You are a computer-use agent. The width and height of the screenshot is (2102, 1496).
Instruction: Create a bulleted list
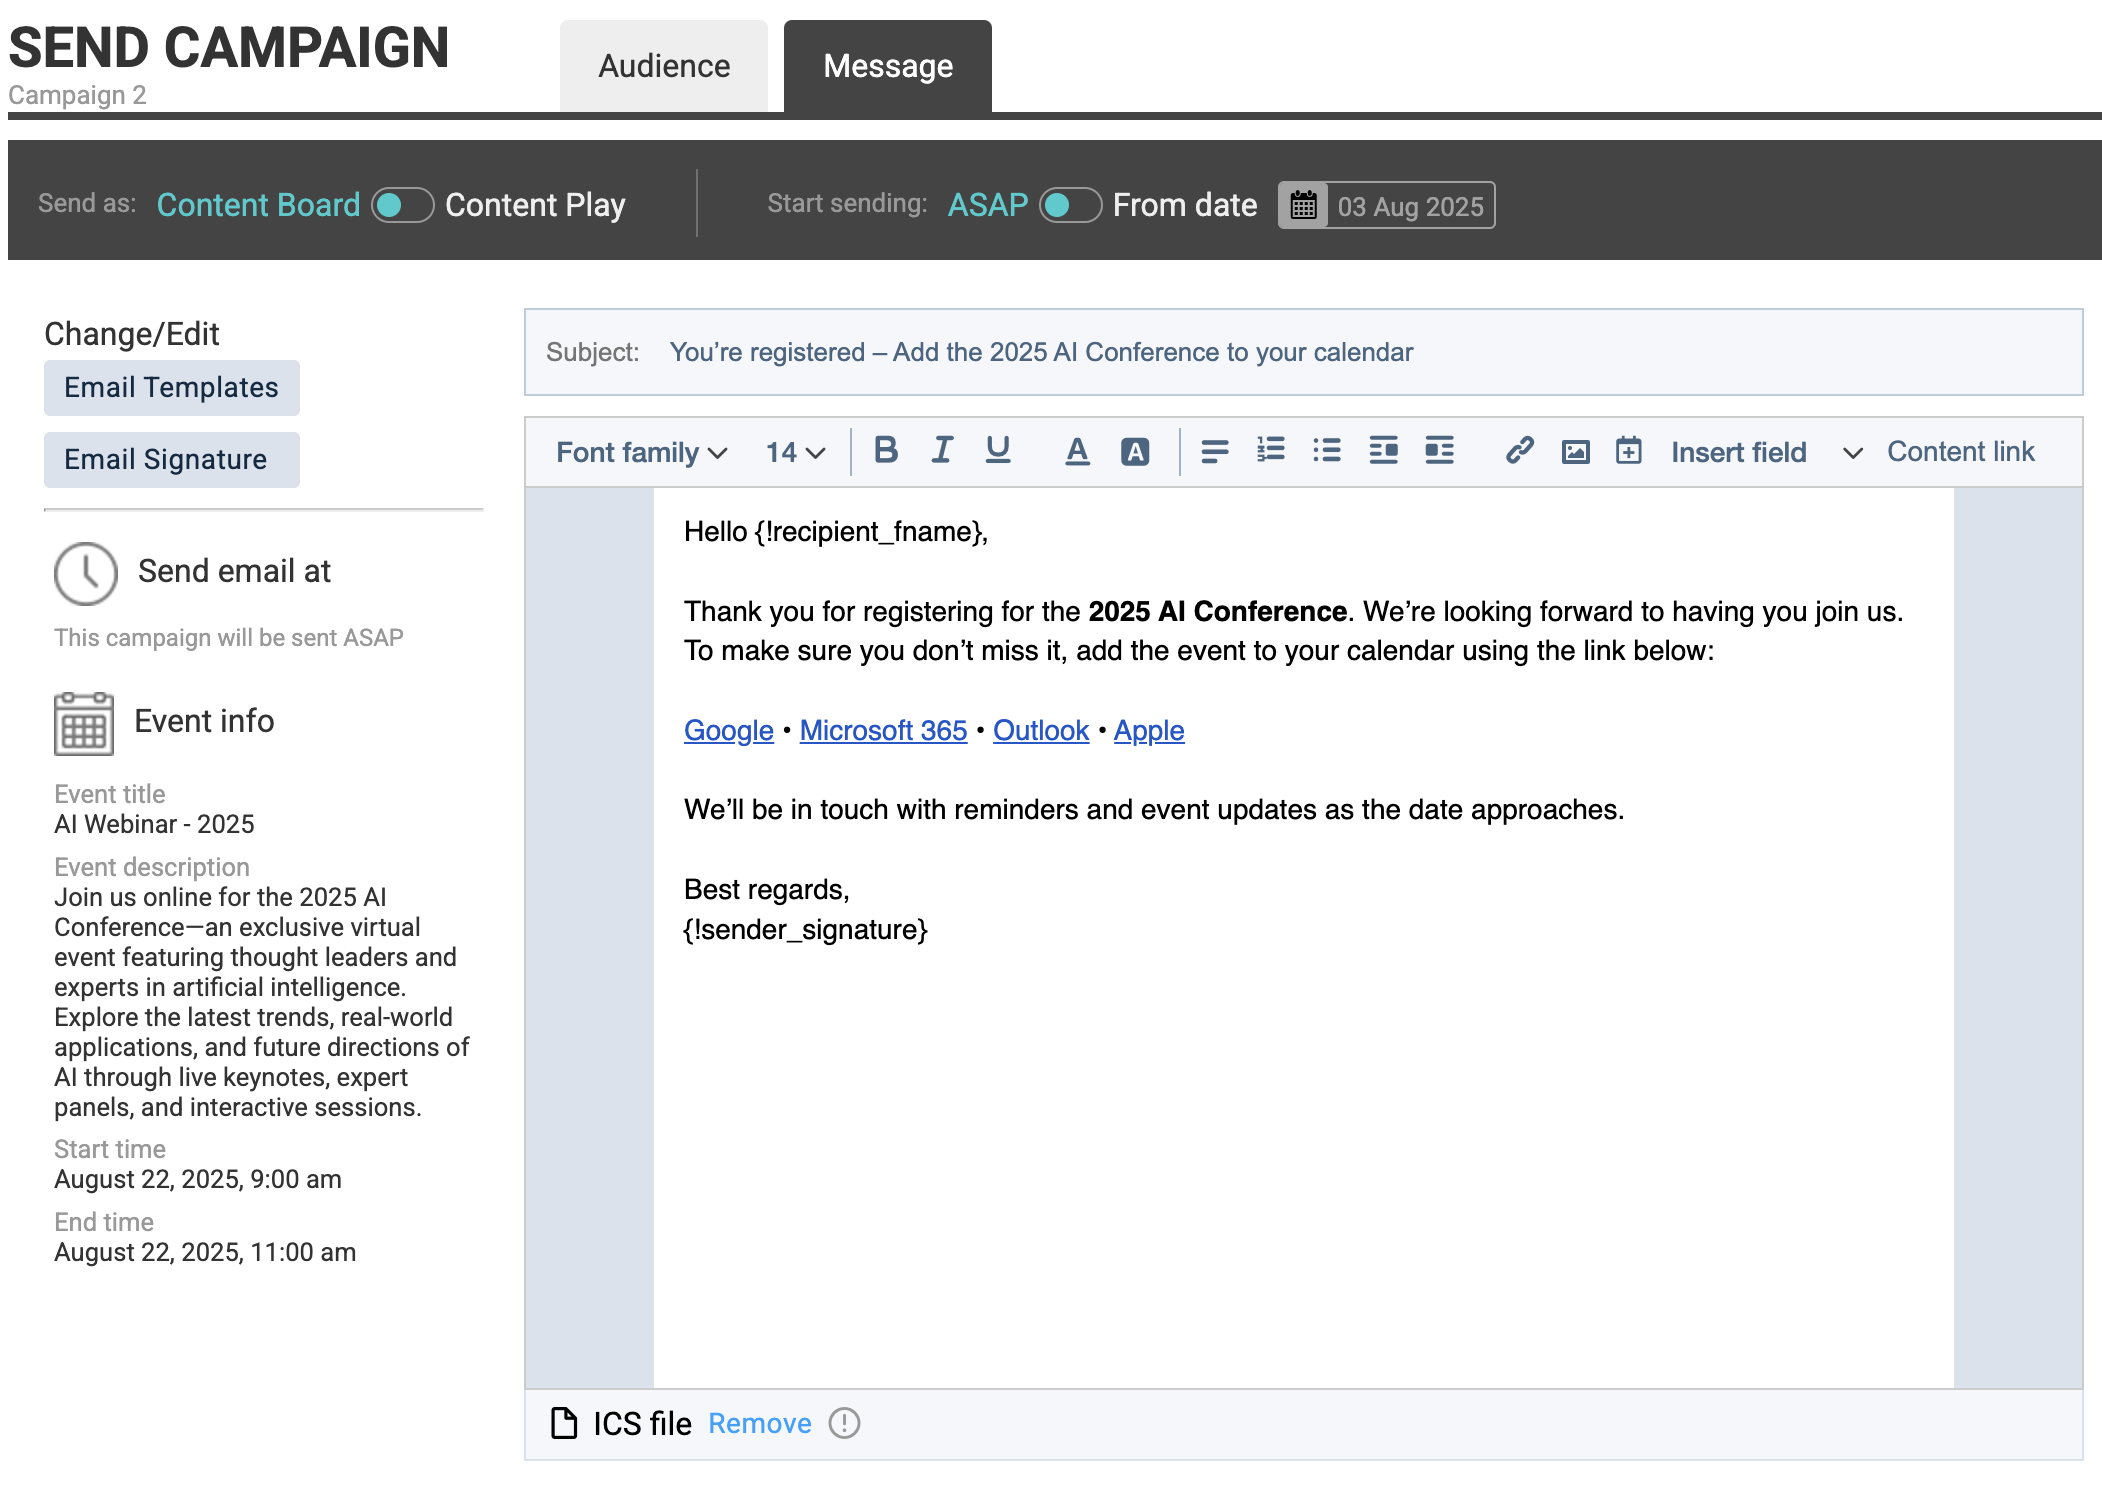pyautogui.click(x=1326, y=451)
